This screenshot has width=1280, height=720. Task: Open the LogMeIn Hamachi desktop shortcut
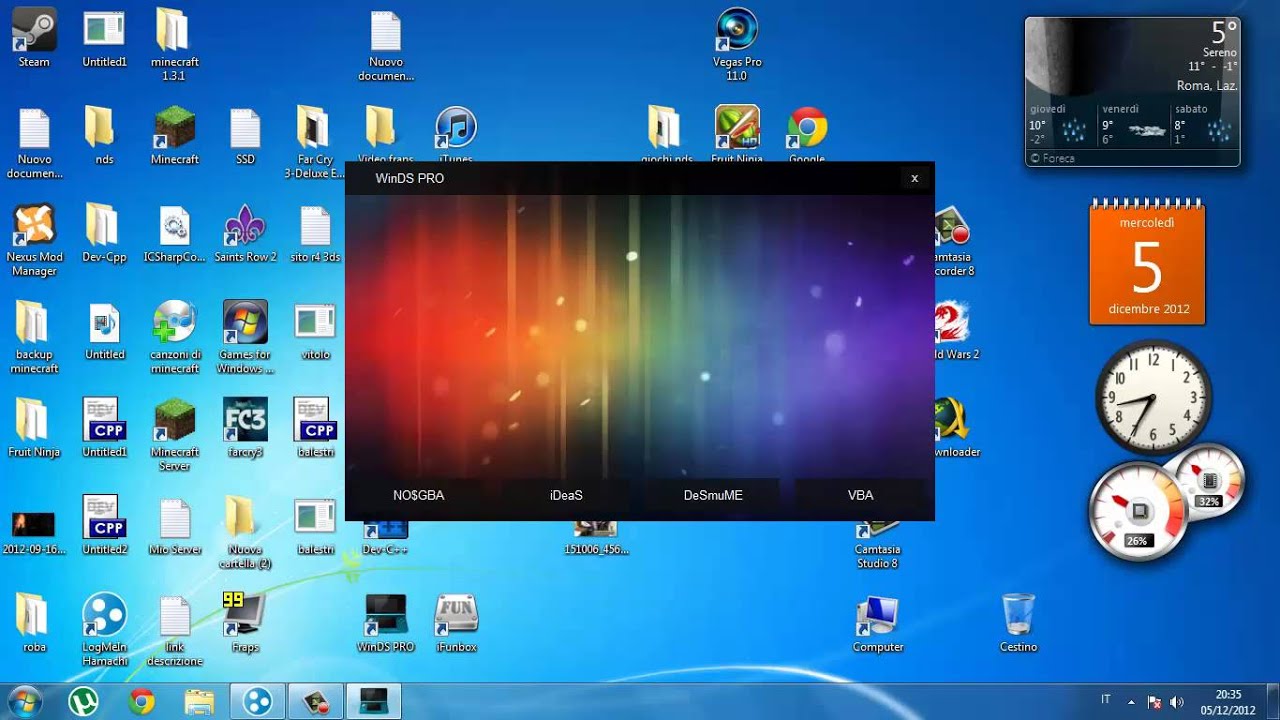(104, 629)
